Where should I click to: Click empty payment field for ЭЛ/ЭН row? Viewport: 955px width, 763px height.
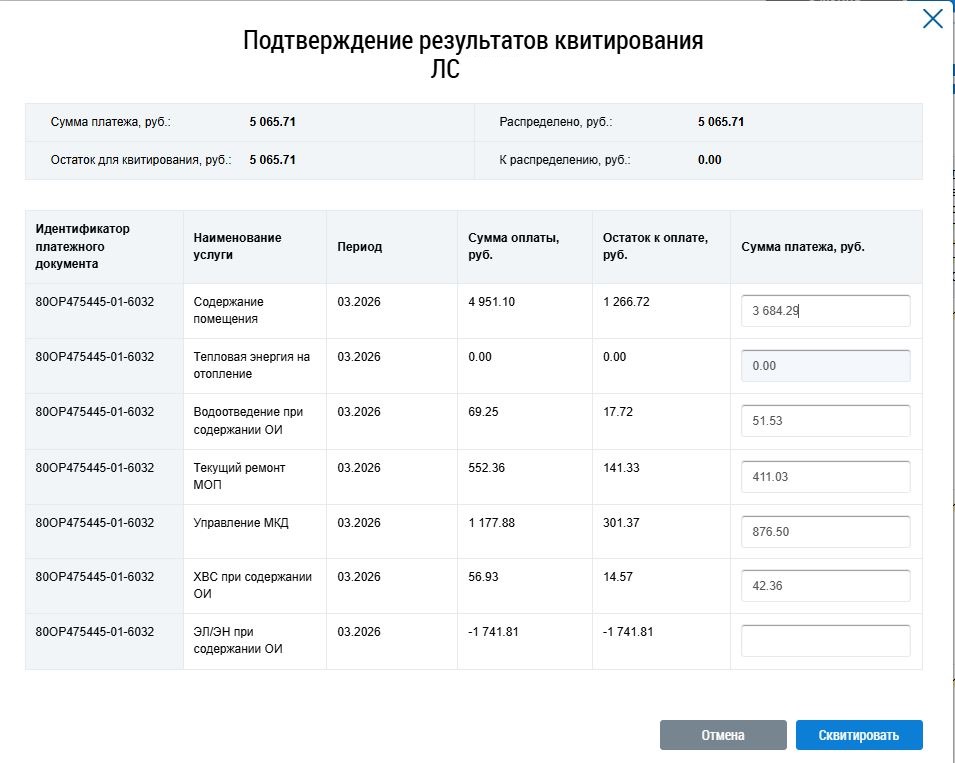[825, 641]
